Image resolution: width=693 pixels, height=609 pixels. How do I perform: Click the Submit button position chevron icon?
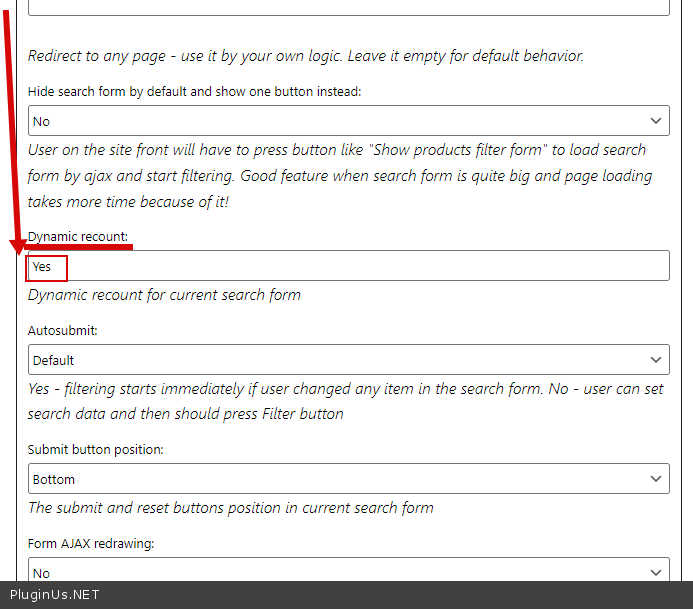click(656, 479)
